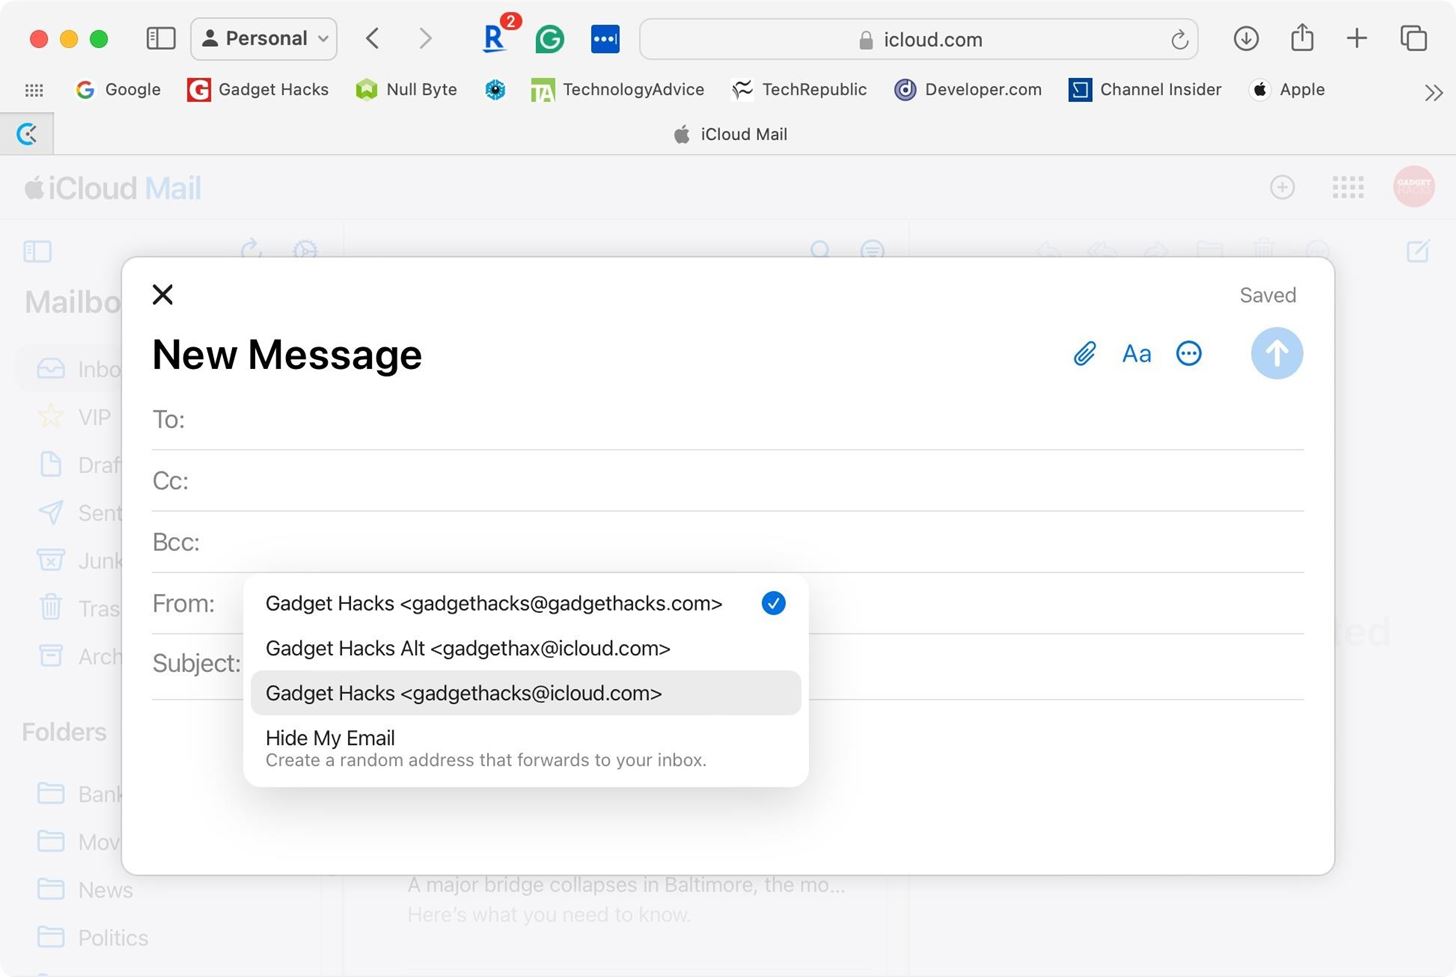Reload the page with the refresh icon

click(1179, 40)
